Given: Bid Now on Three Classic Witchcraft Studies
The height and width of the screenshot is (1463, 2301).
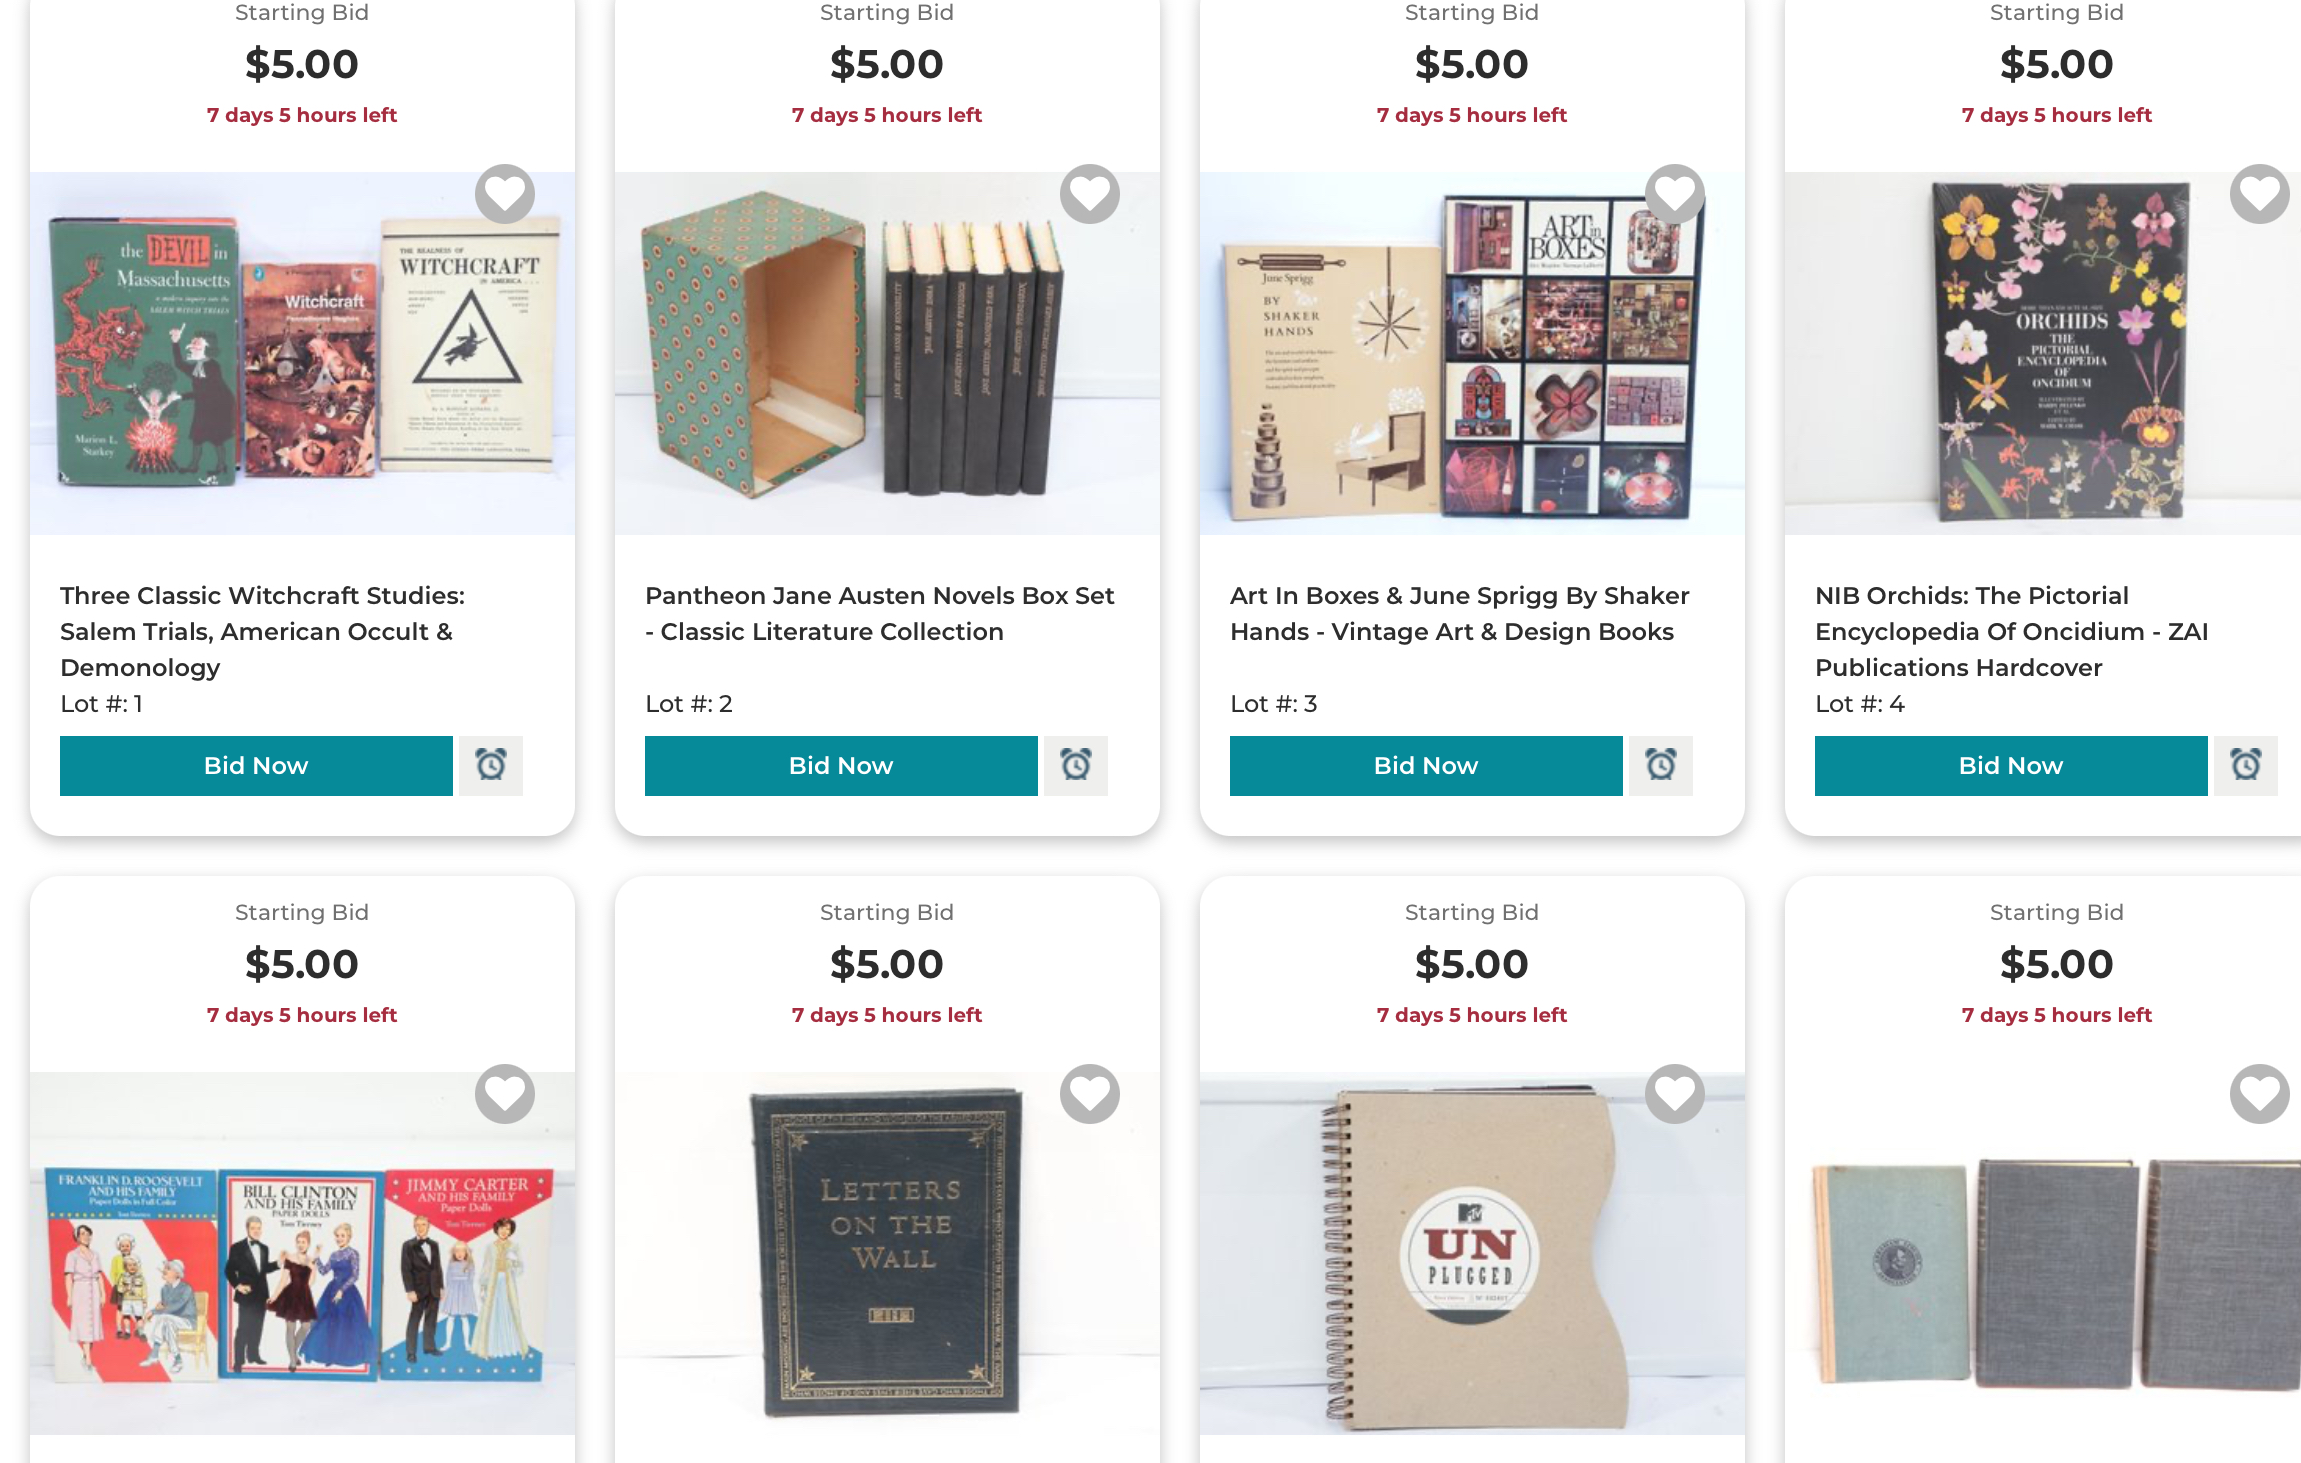Looking at the screenshot, I should (x=256, y=766).
